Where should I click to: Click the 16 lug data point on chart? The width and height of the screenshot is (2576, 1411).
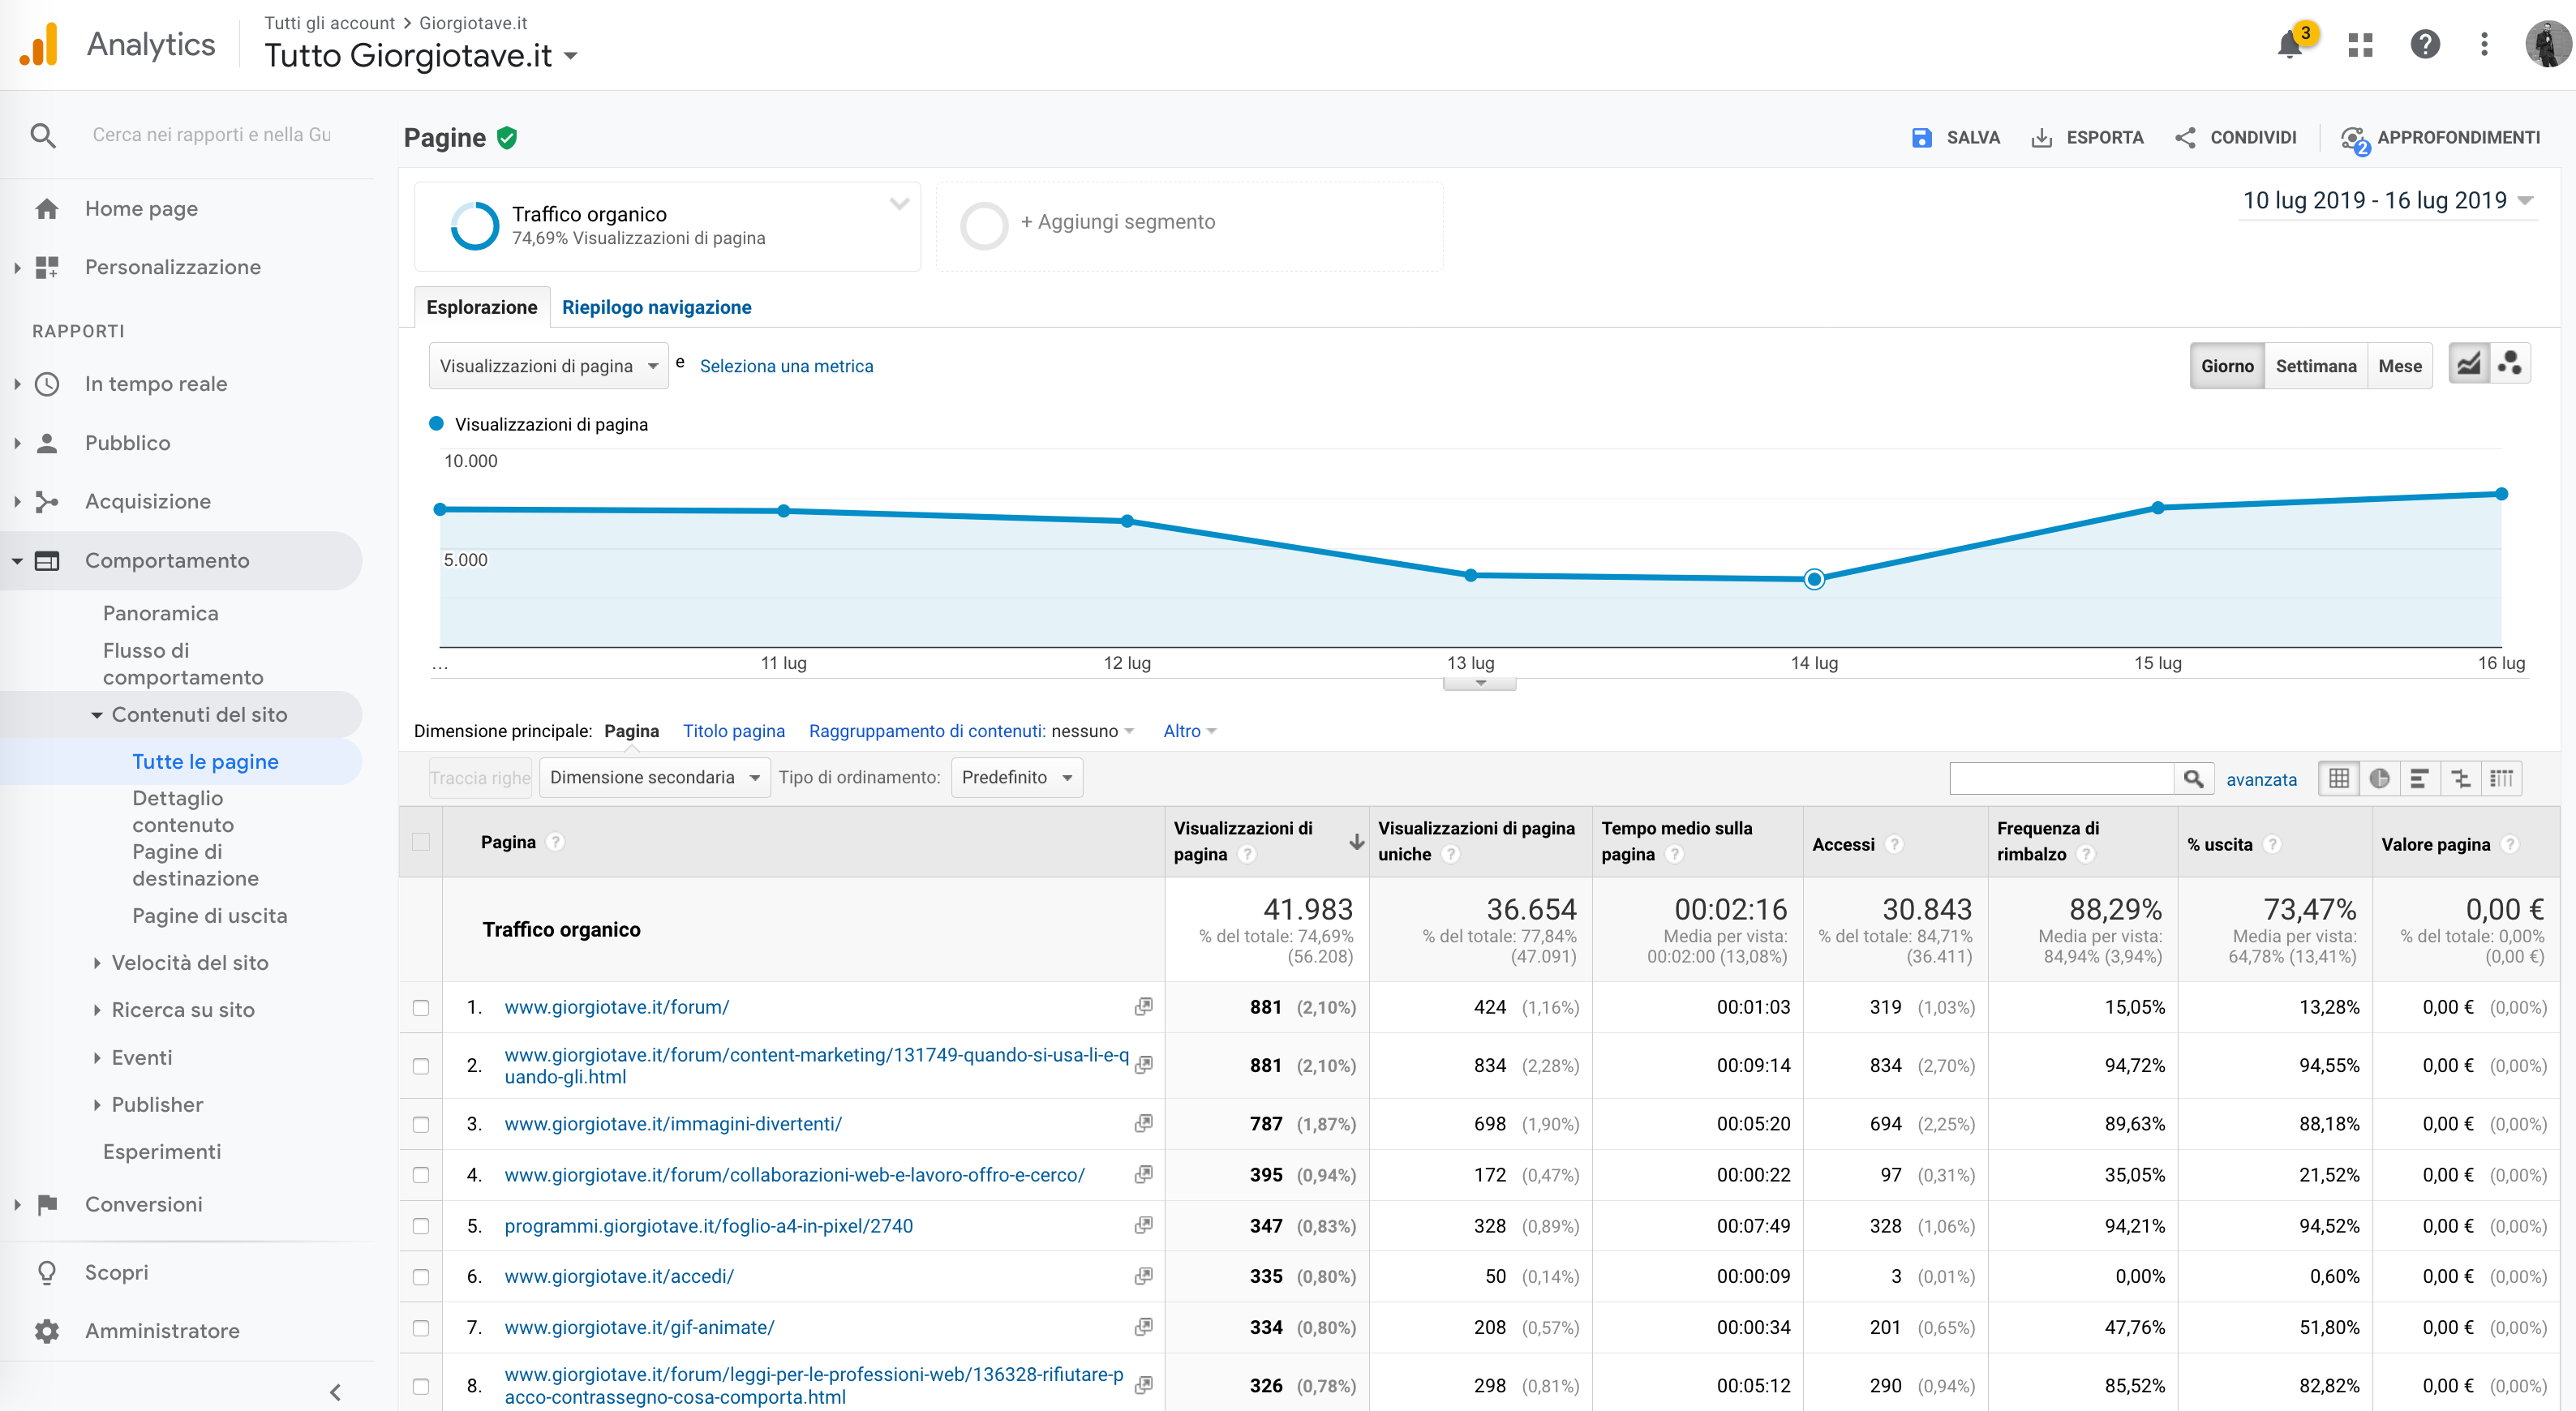(2501, 494)
